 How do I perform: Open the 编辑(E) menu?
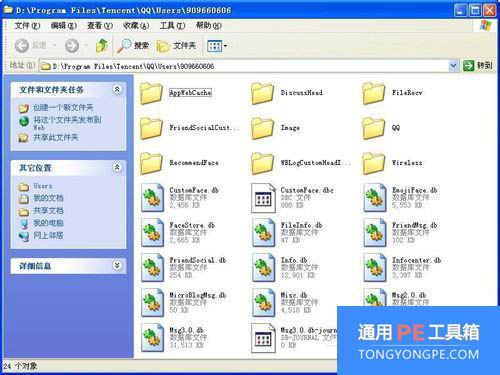click(x=63, y=26)
